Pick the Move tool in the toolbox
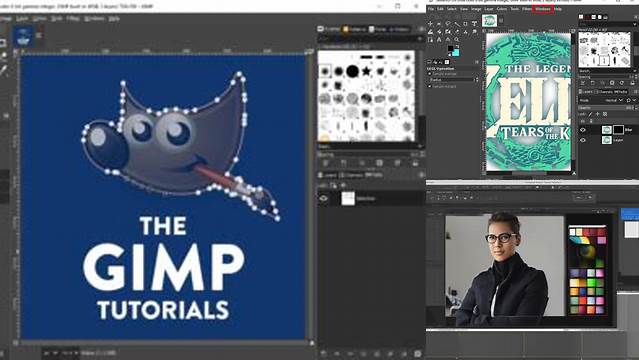 pyautogui.click(x=430, y=24)
